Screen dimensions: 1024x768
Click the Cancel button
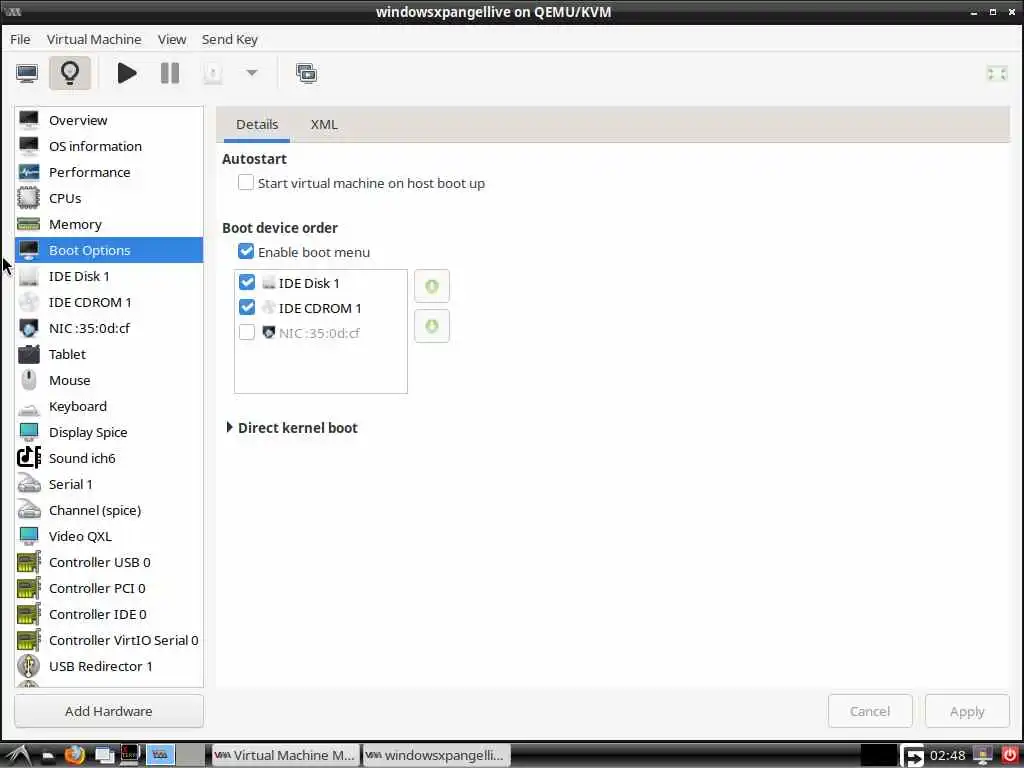870,711
